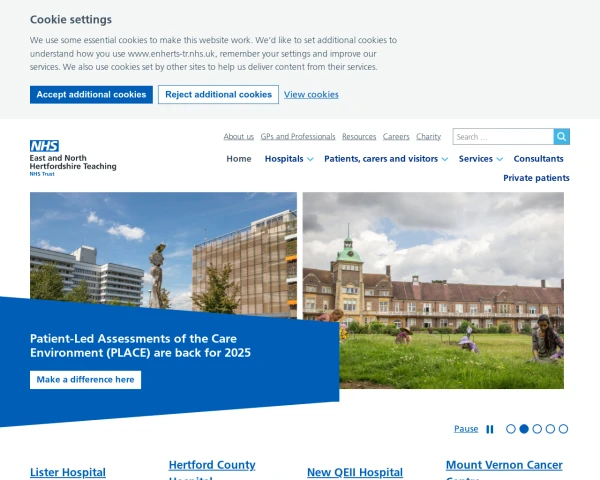Click the gardeners on lawn photo
The height and width of the screenshot is (480, 600).
[433, 290]
